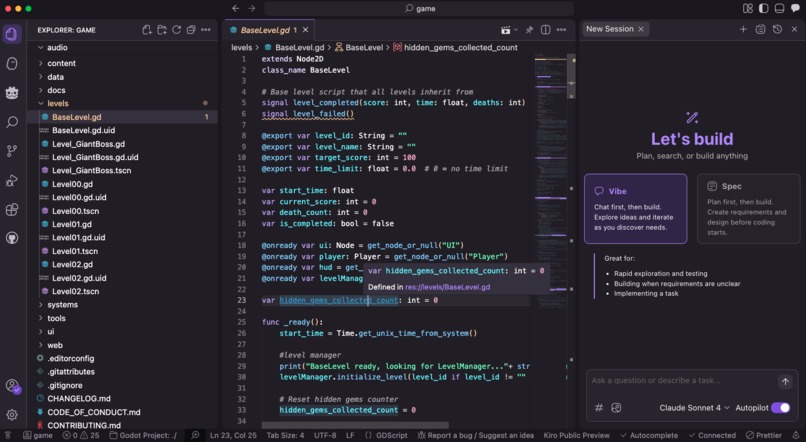
Task: Open run configuration dropdown in editor toolbar
Action: 516,30
